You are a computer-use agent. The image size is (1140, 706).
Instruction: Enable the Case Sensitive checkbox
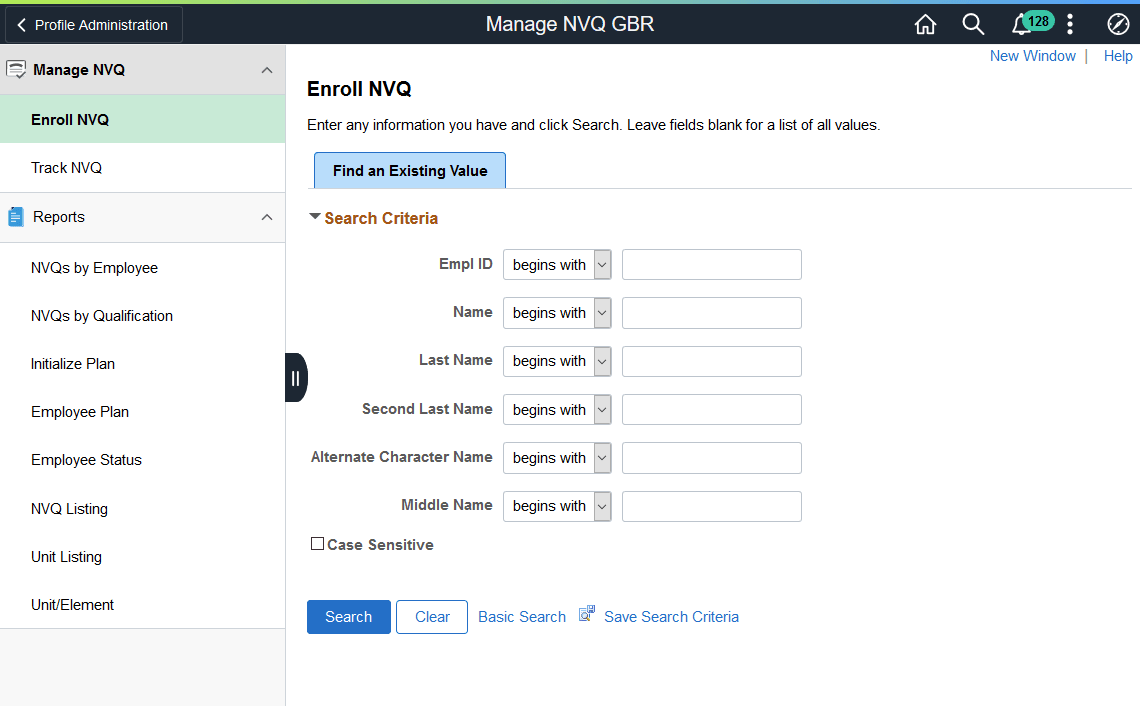click(x=317, y=543)
